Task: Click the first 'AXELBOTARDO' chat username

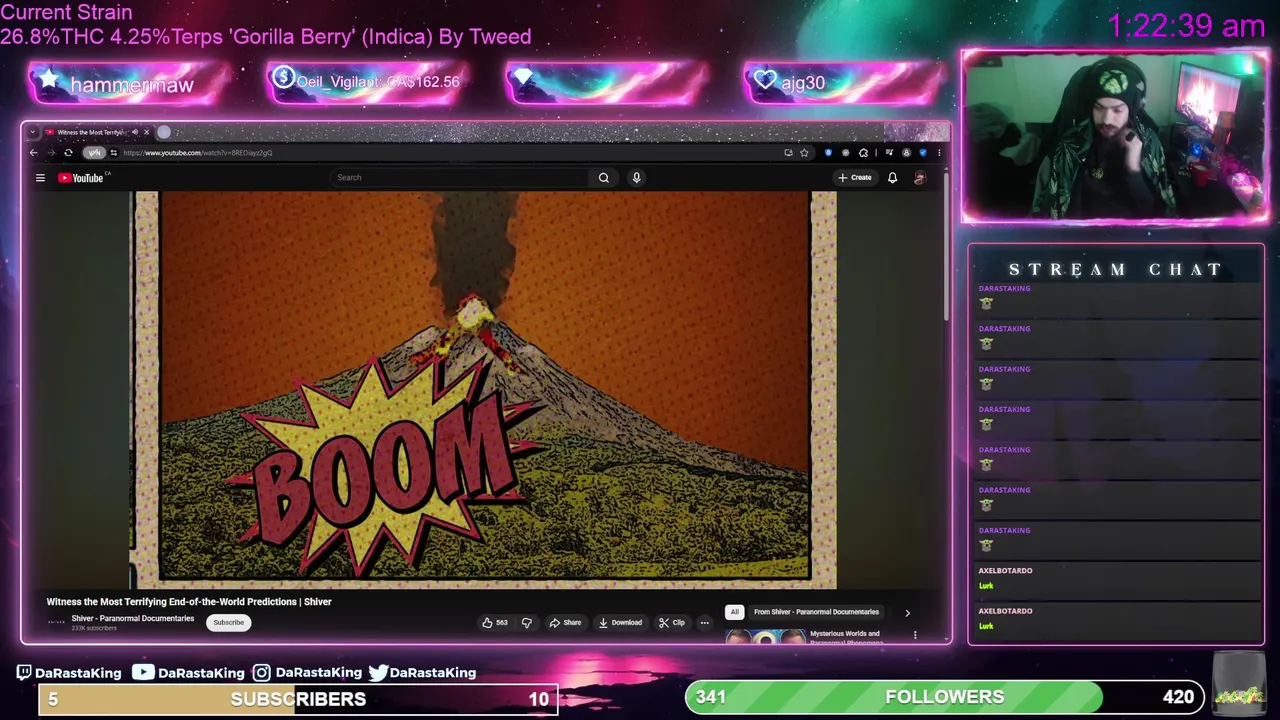Action: click(1005, 570)
